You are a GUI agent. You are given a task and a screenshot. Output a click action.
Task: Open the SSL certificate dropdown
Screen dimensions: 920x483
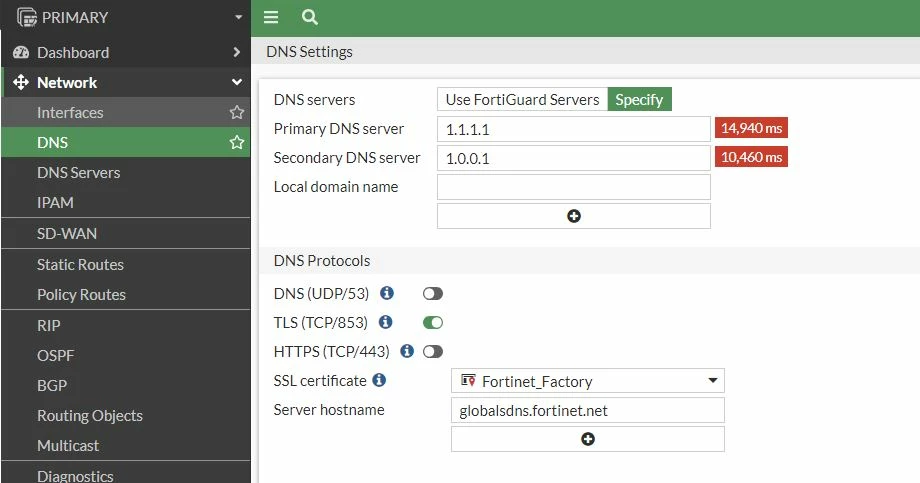[x=588, y=381]
